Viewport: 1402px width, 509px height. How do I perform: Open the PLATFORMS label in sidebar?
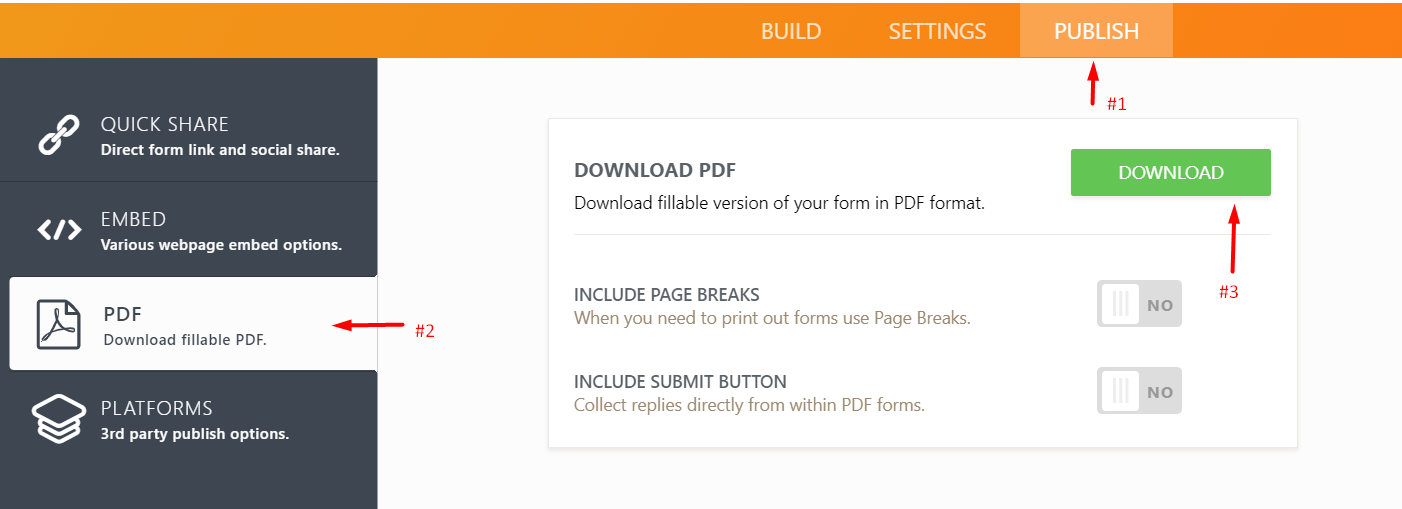tap(157, 408)
